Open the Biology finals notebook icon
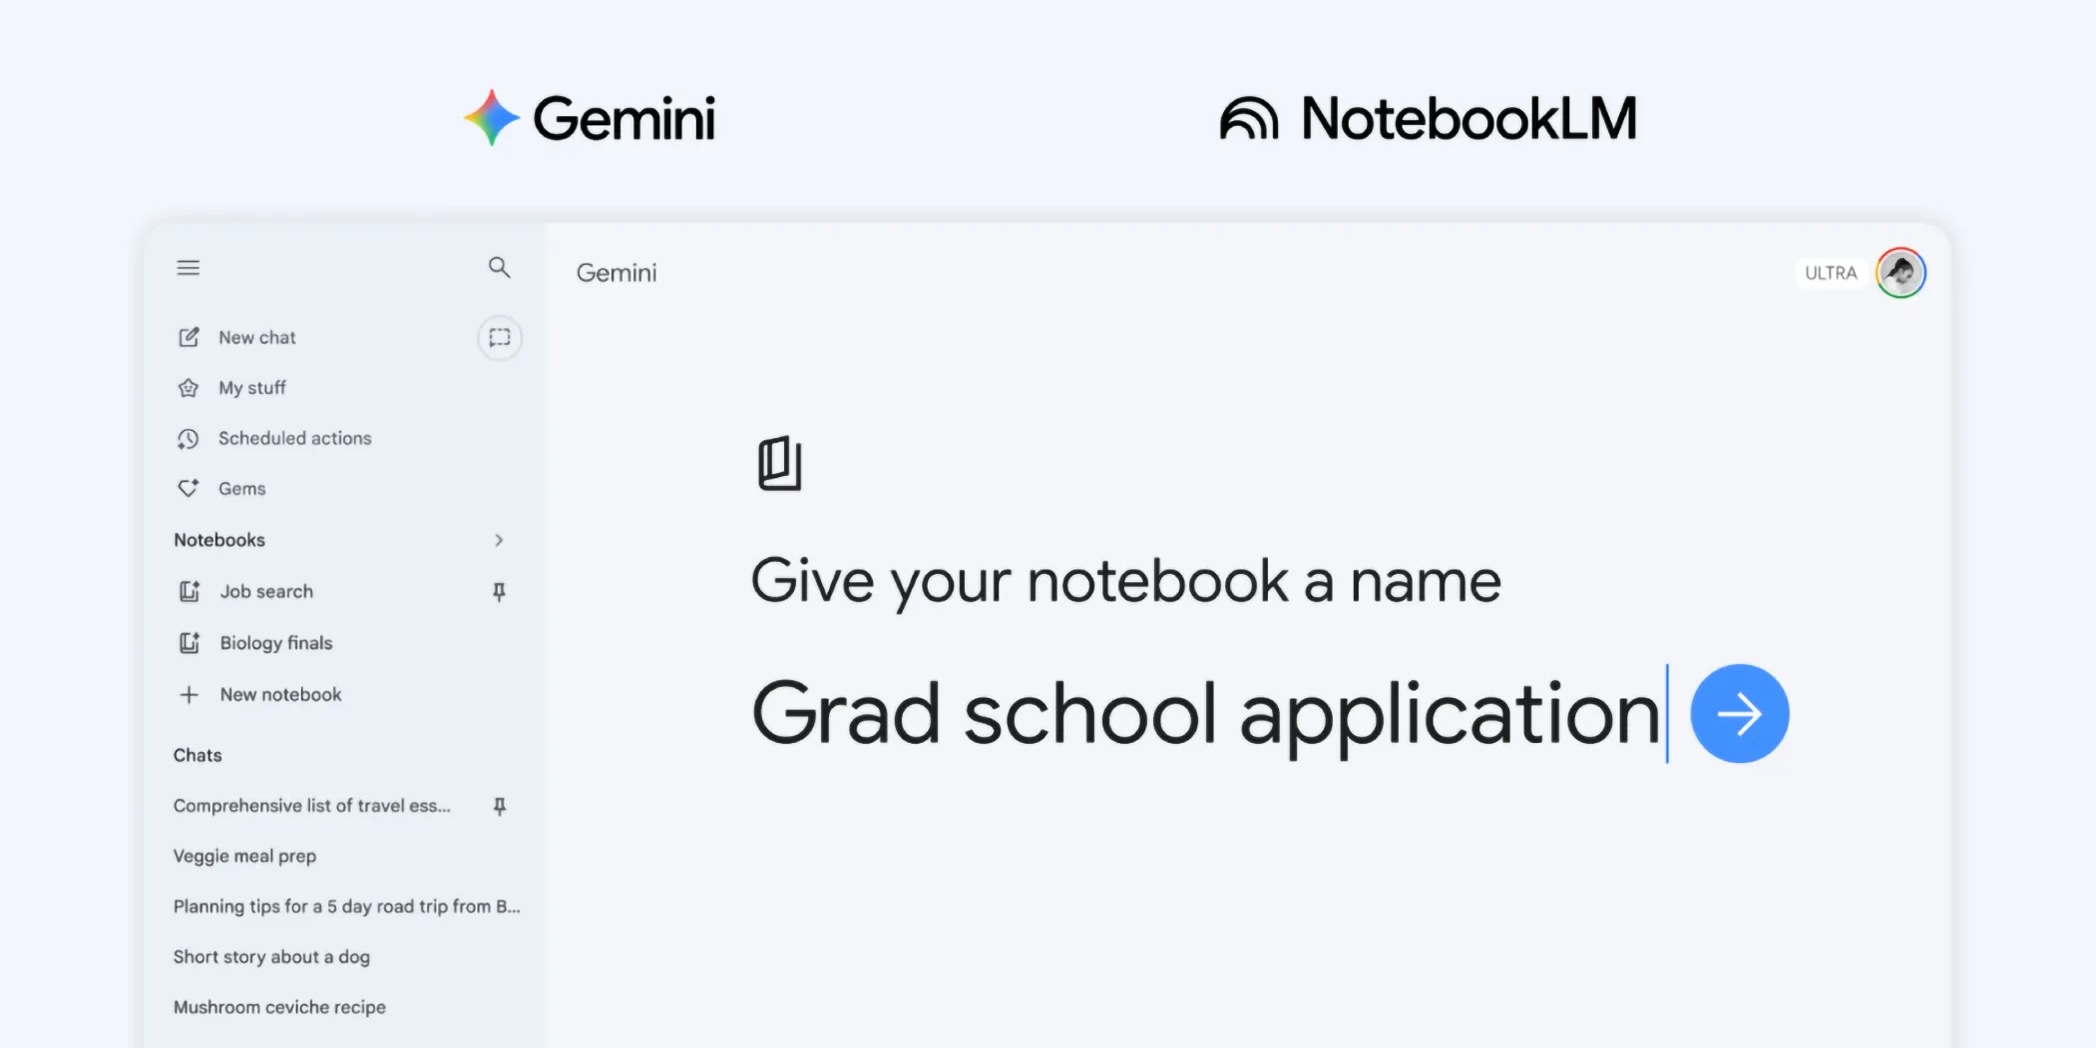This screenshot has width=2096, height=1048. tap(190, 642)
